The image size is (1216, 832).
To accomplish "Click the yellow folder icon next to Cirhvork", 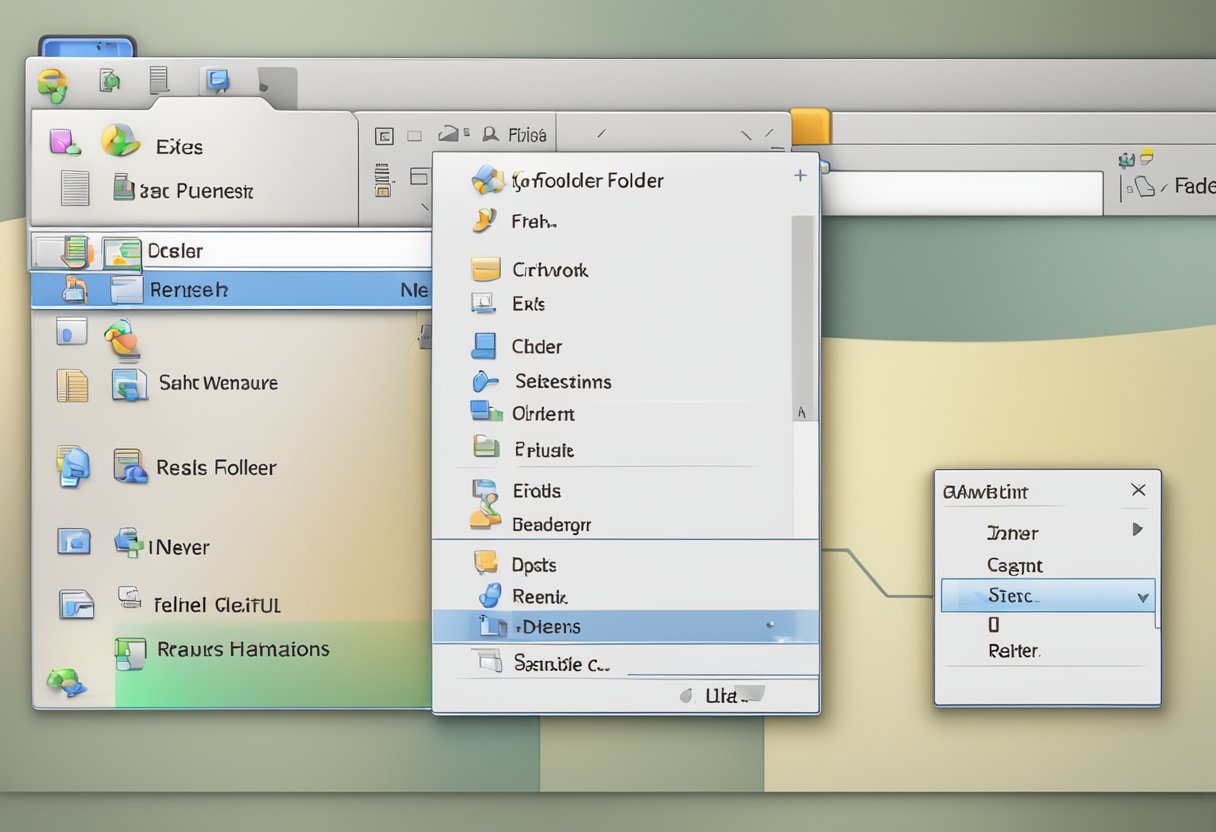I will click(485, 269).
